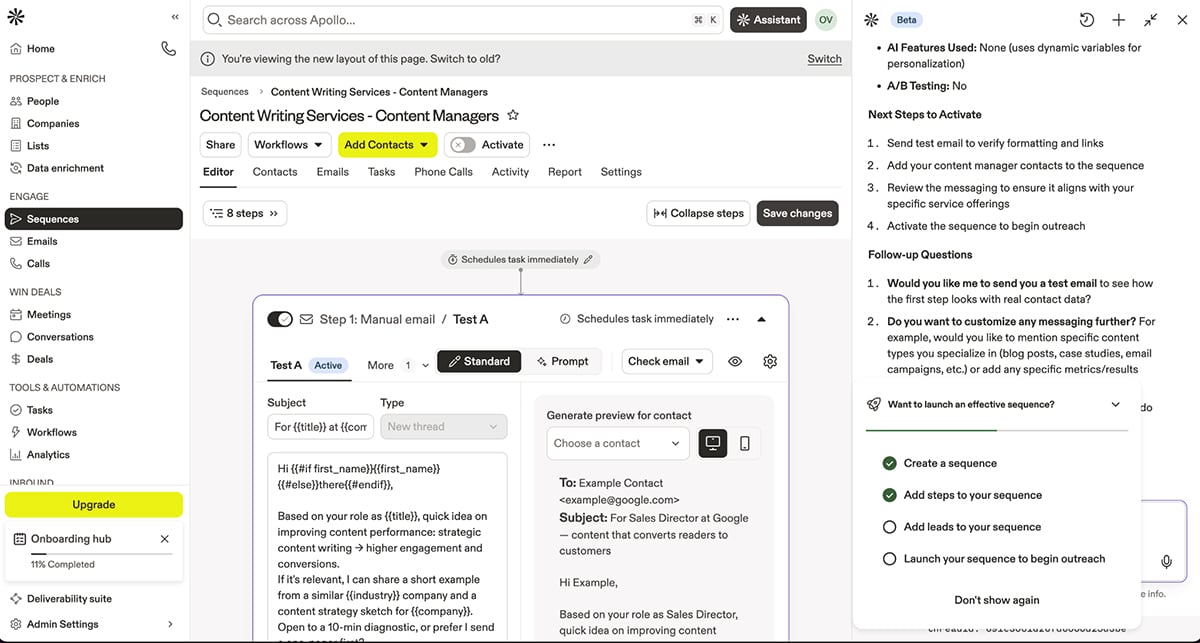Check off 'Add leads to your sequence'
Viewport: 1200px width, 643px height.
pyautogui.click(x=890, y=527)
